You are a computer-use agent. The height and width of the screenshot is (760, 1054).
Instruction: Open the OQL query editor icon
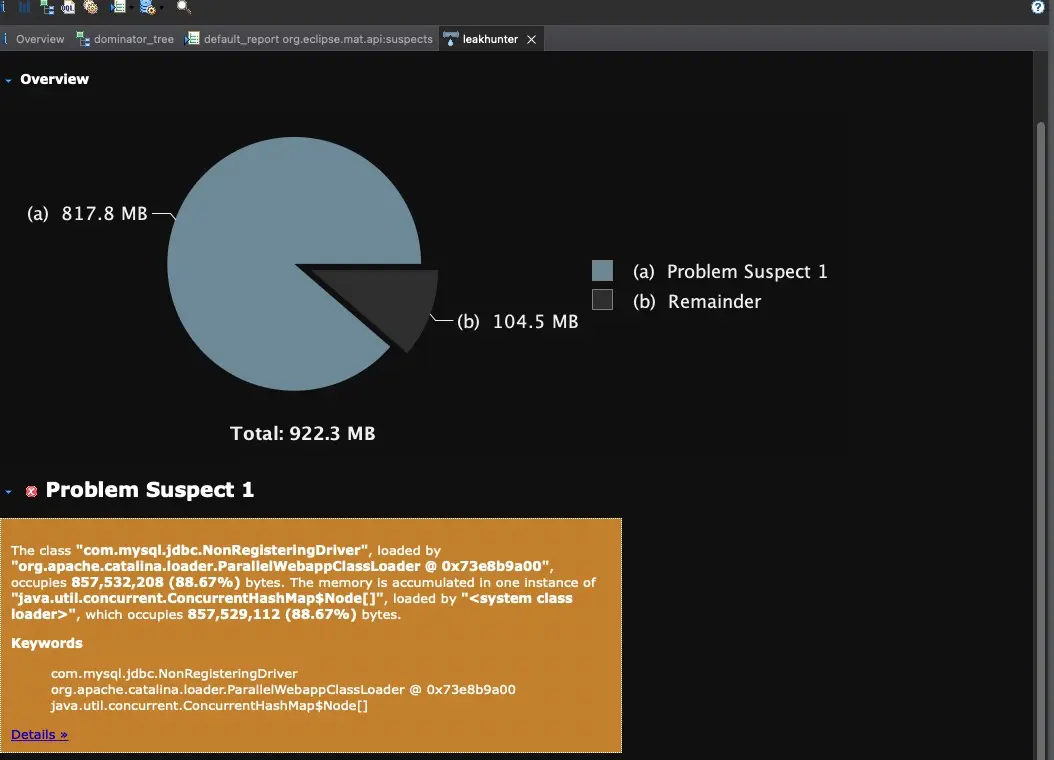click(x=68, y=7)
